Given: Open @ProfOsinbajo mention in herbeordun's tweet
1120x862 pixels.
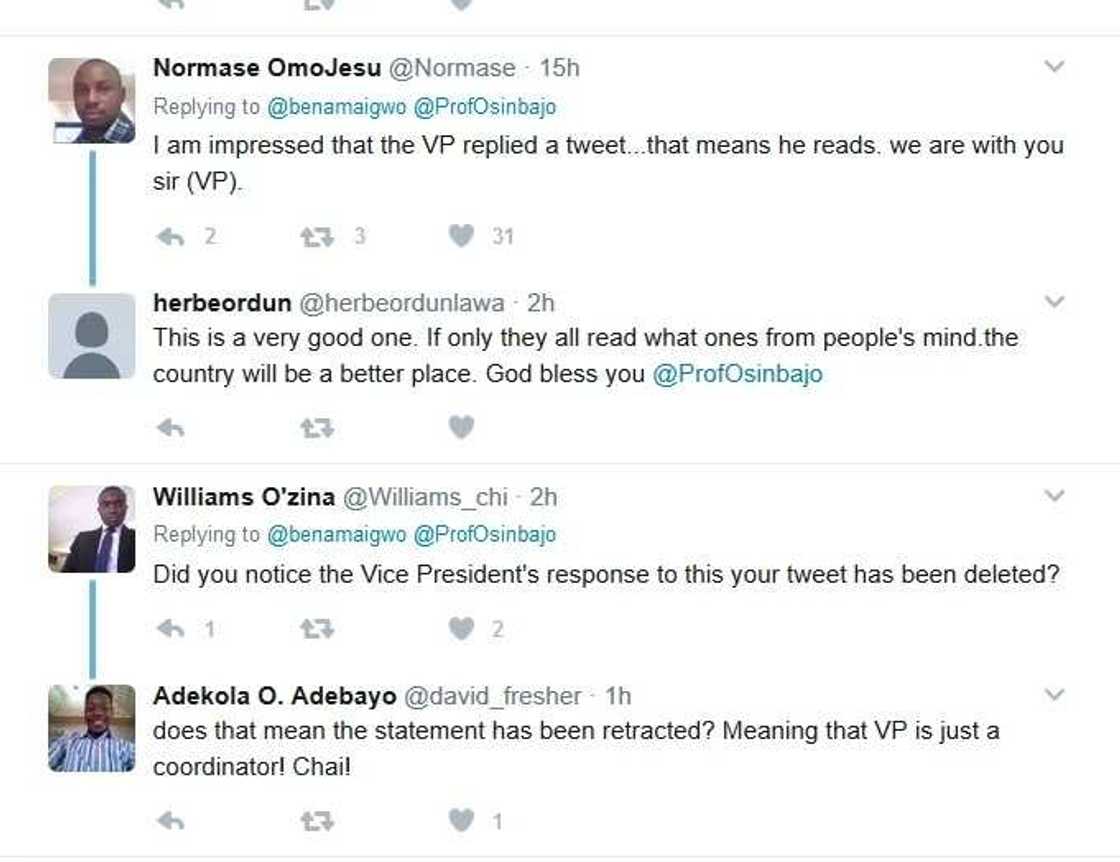Looking at the screenshot, I should pyautogui.click(x=737, y=374).
